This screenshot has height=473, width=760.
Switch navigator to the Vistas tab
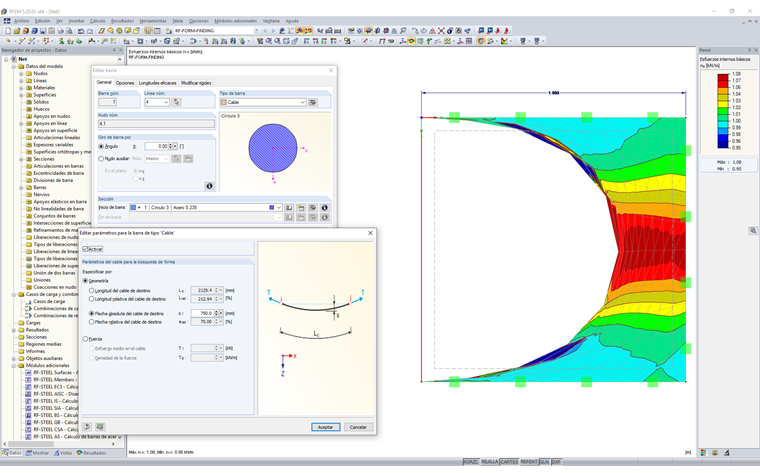click(63, 453)
